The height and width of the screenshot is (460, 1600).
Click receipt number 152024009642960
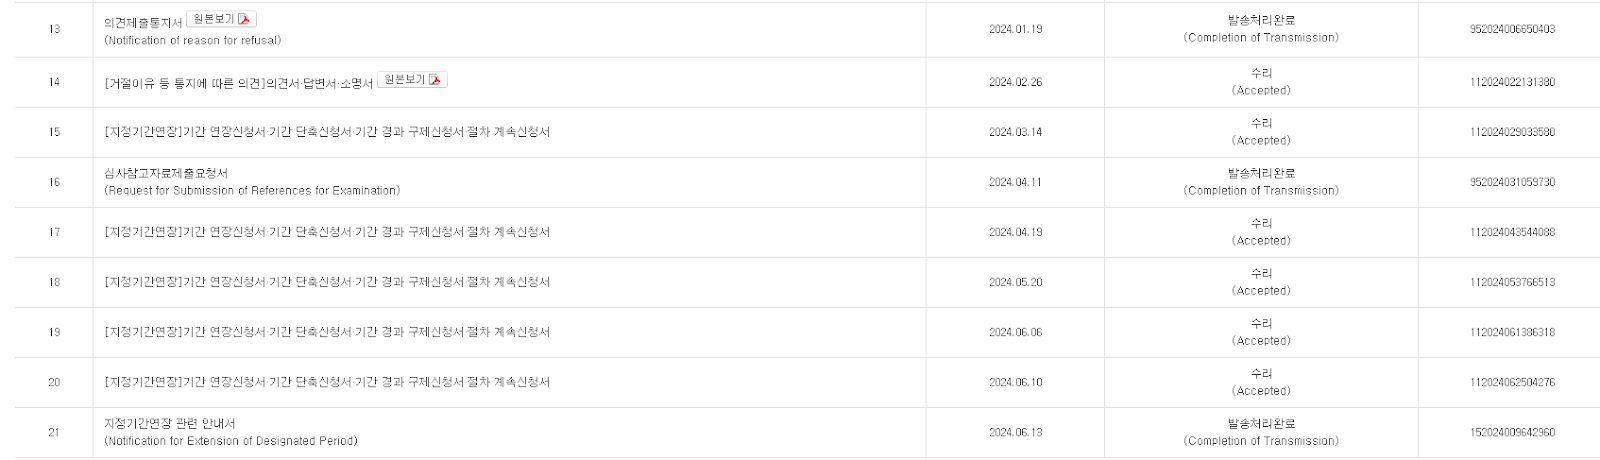click(1512, 433)
